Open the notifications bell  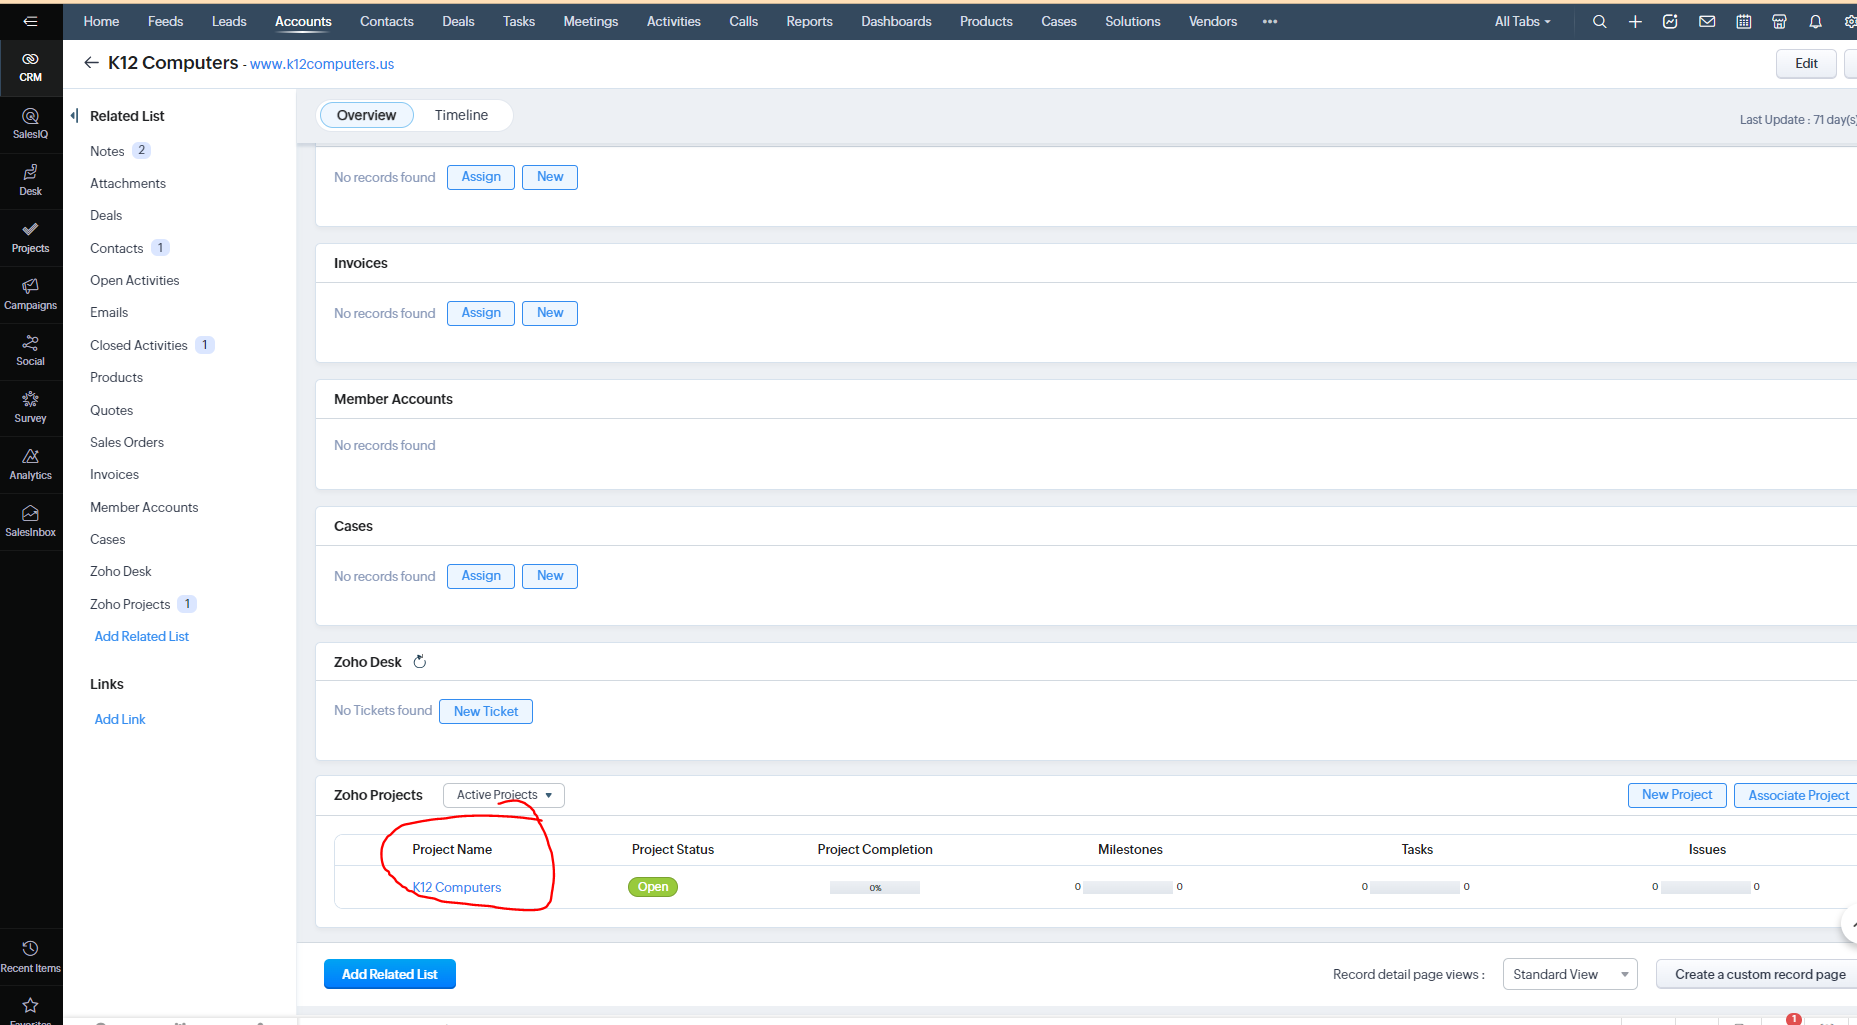click(x=1816, y=21)
